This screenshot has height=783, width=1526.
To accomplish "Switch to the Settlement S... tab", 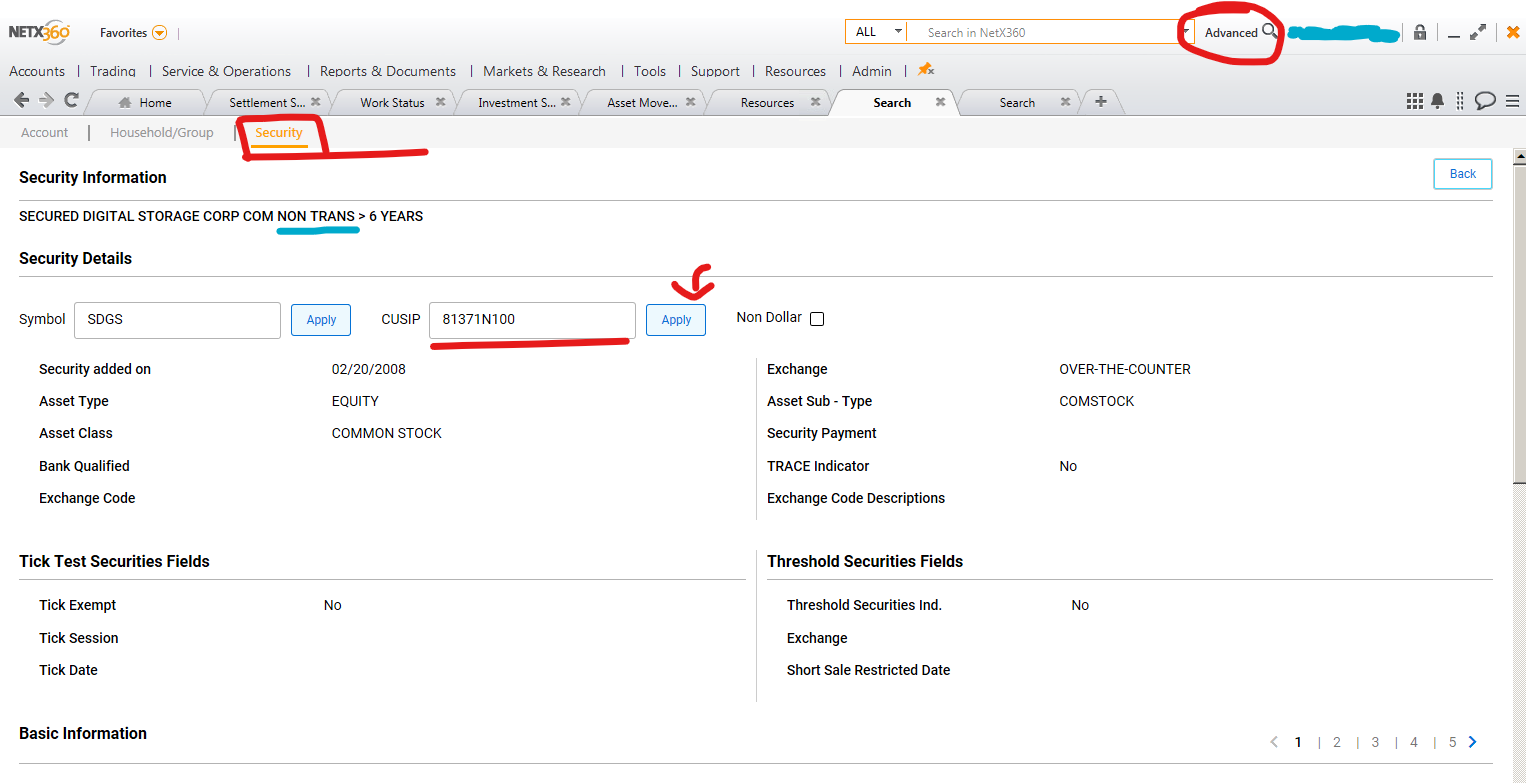I will pos(266,102).
